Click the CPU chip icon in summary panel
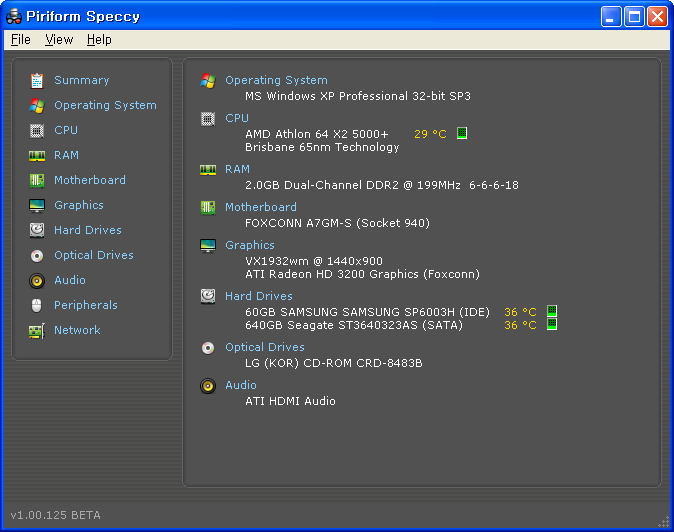The width and height of the screenshot is (674, 532). click(x=208, y=119)
